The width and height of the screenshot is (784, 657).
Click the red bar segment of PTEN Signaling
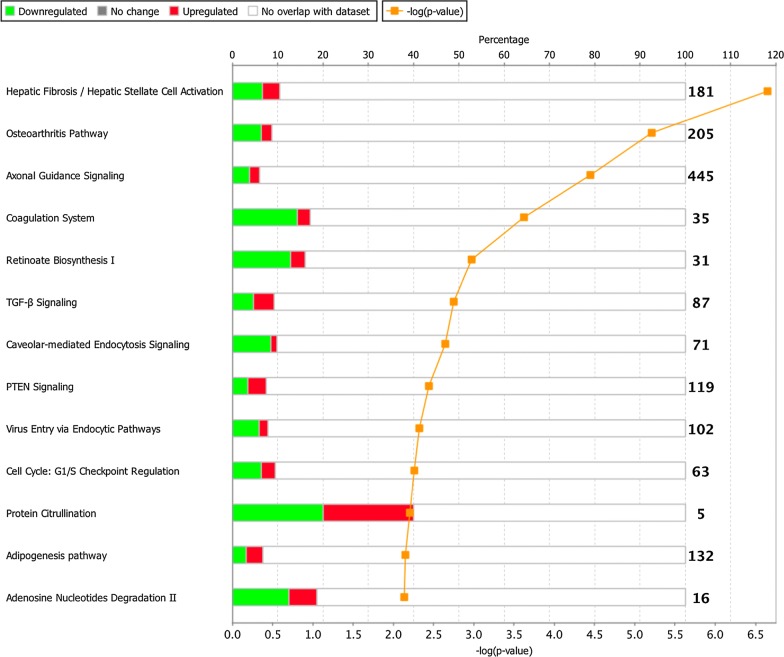point(257,386)
